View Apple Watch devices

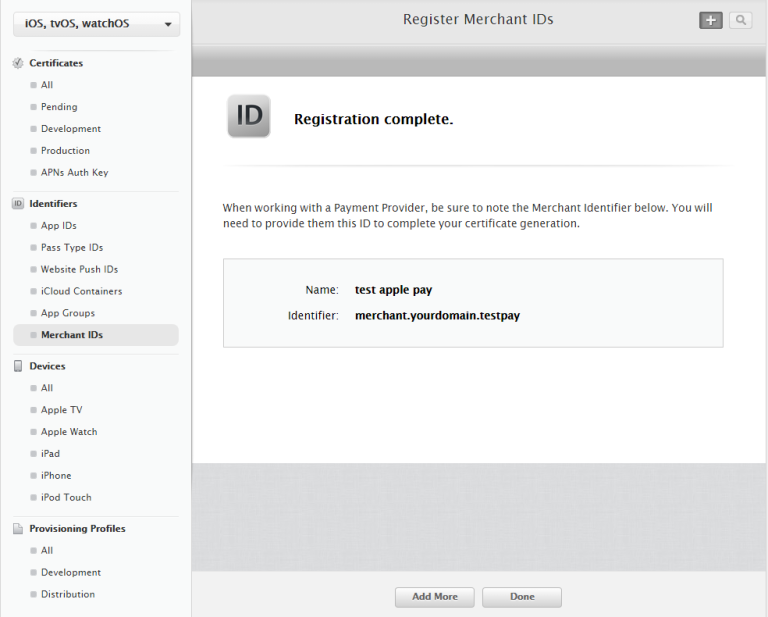pos(69,432)
